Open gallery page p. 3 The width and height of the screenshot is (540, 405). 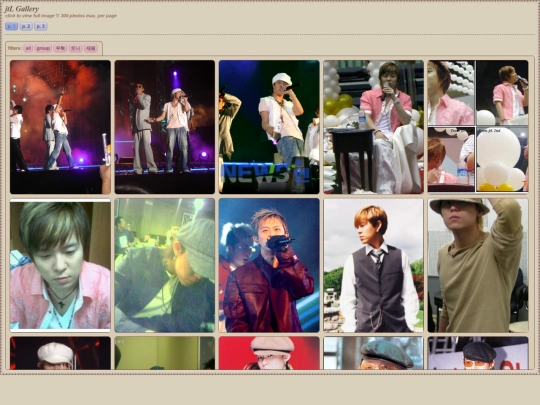point(41,27)
